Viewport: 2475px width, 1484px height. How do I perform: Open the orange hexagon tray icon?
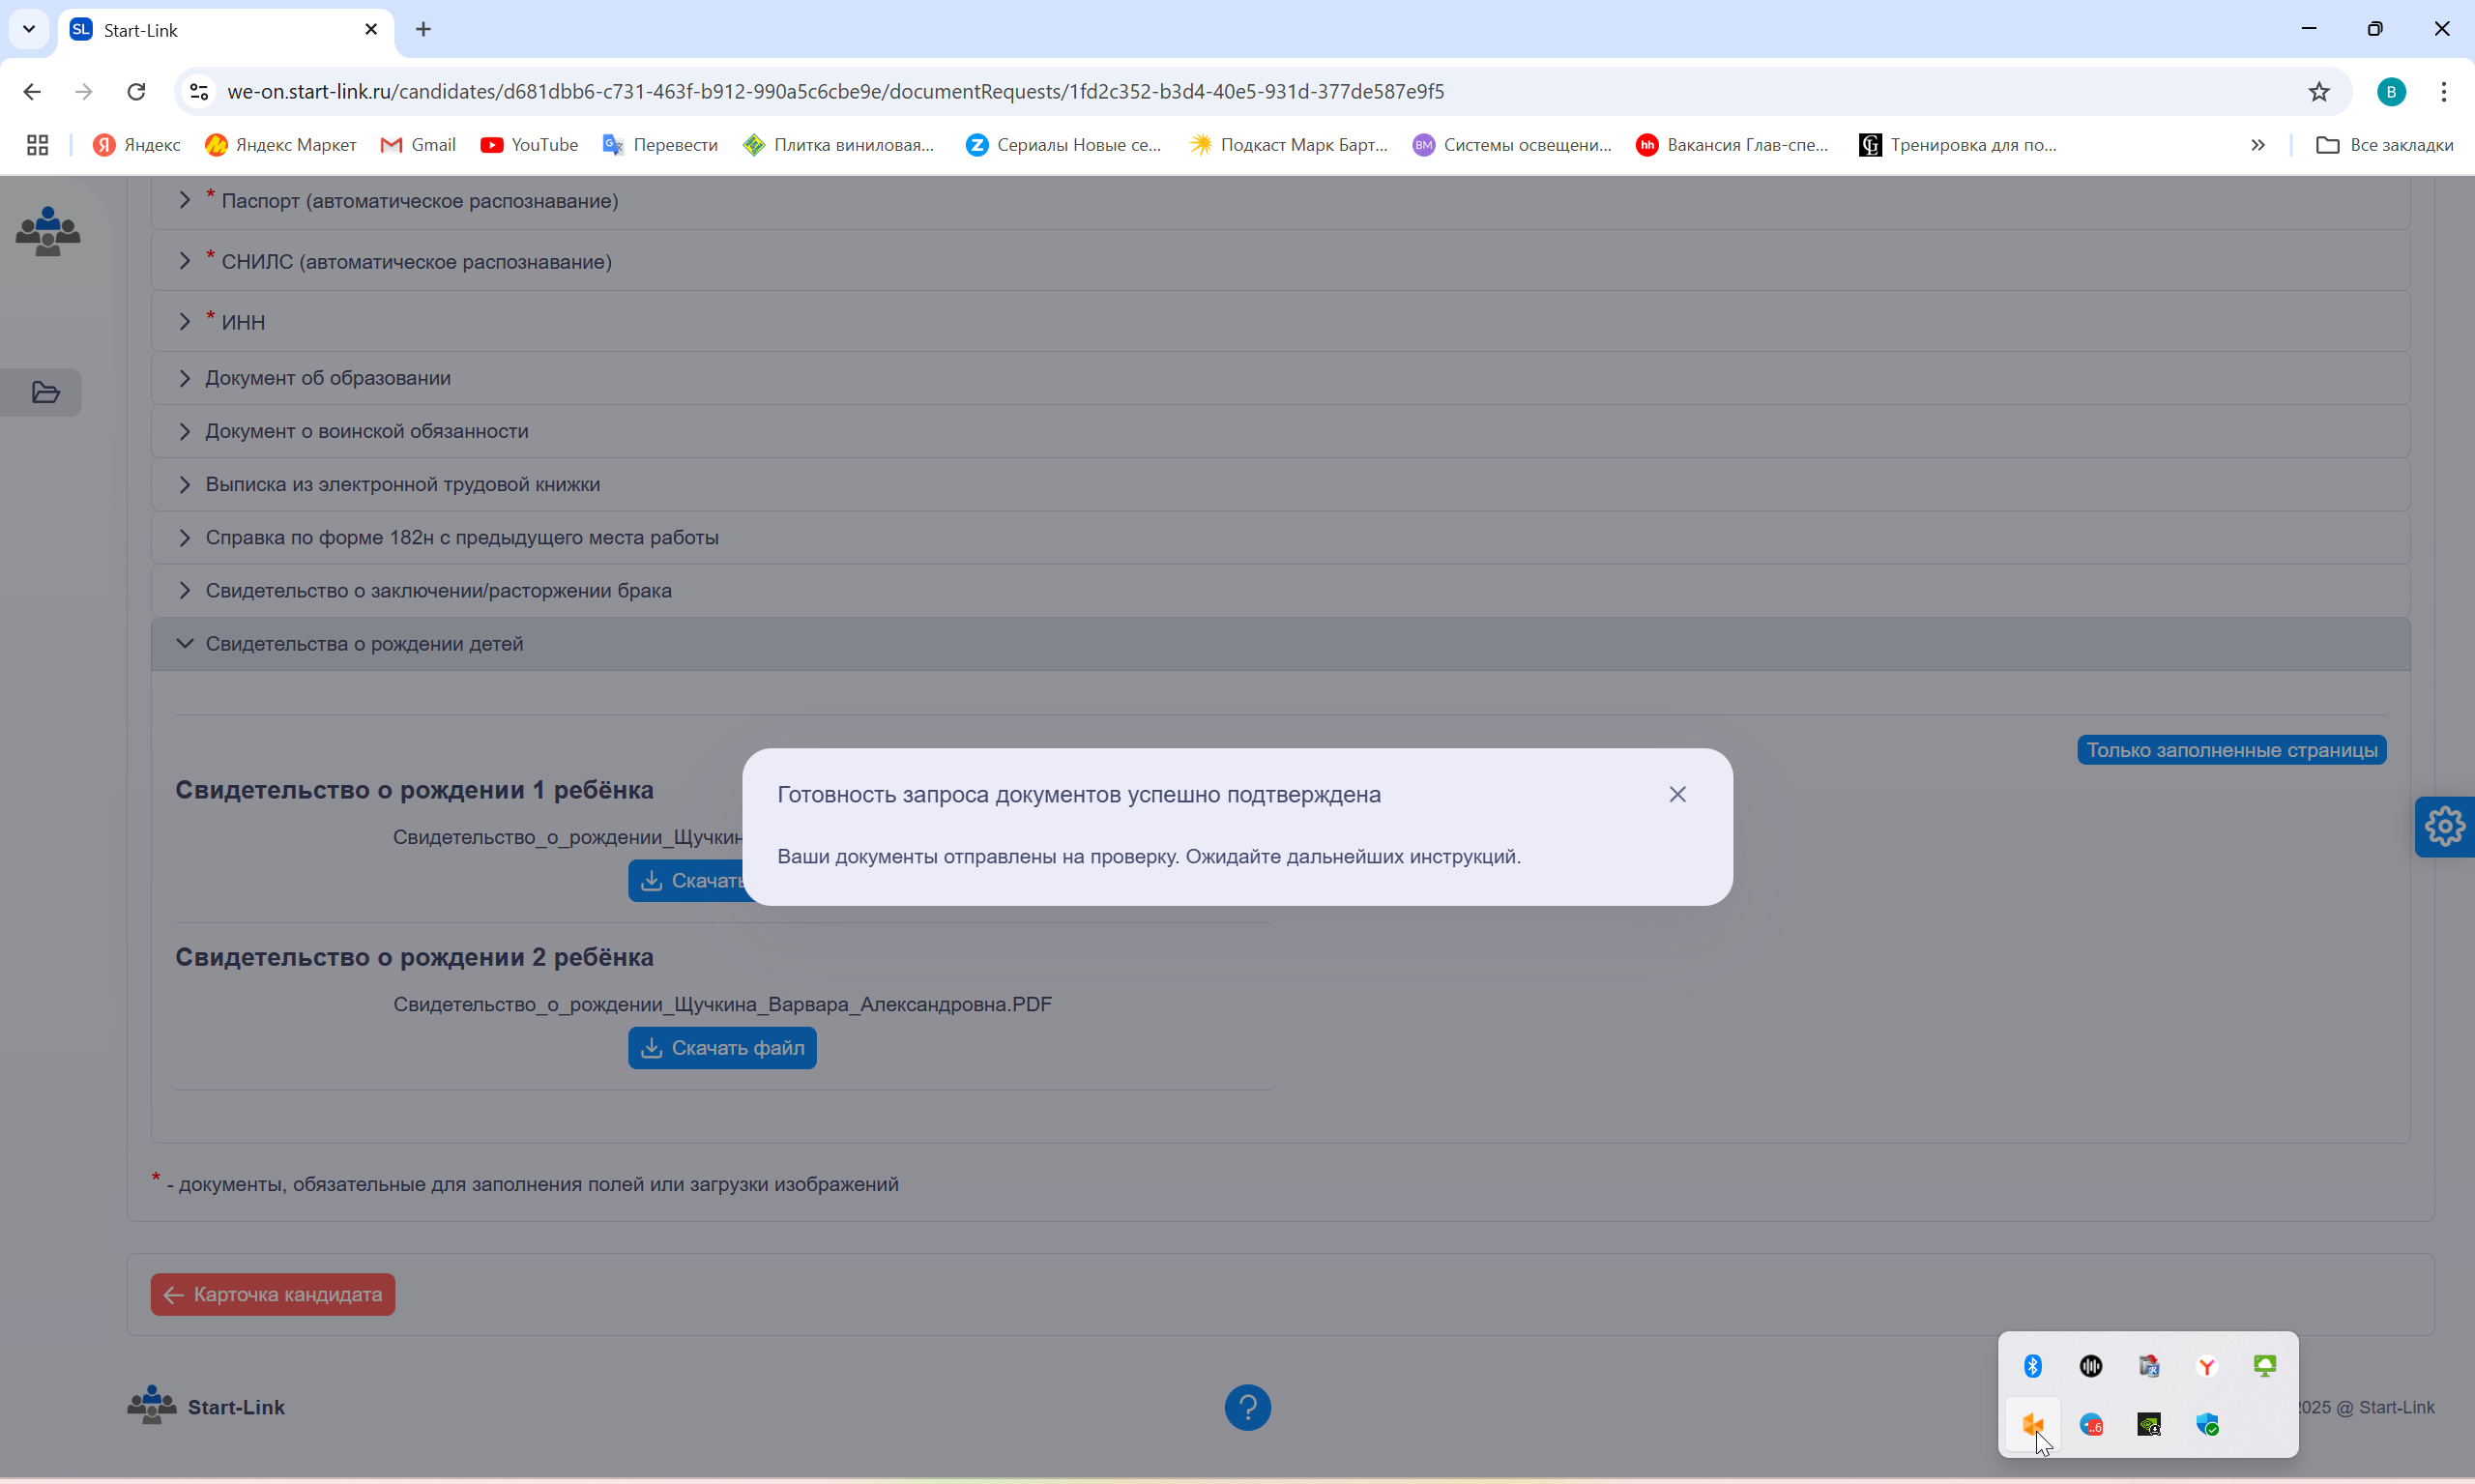(x=2032, y=1423)
